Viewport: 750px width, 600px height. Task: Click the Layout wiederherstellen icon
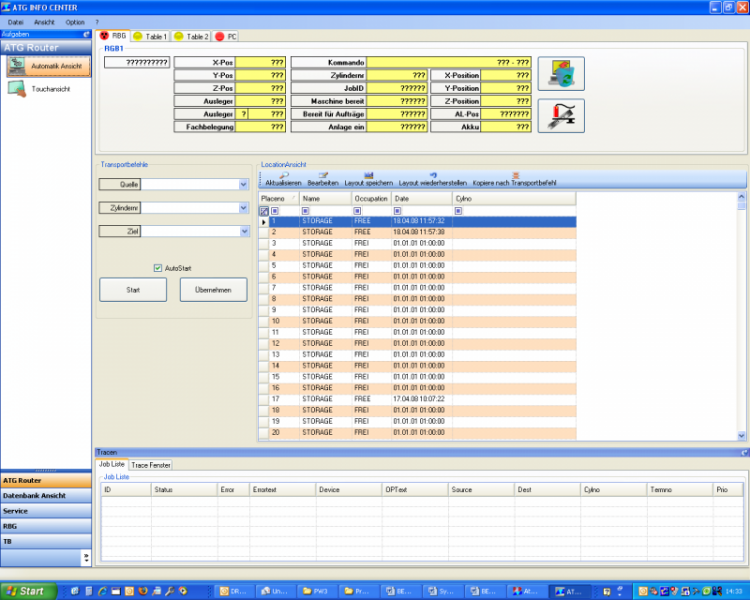(x=433, y=175)
